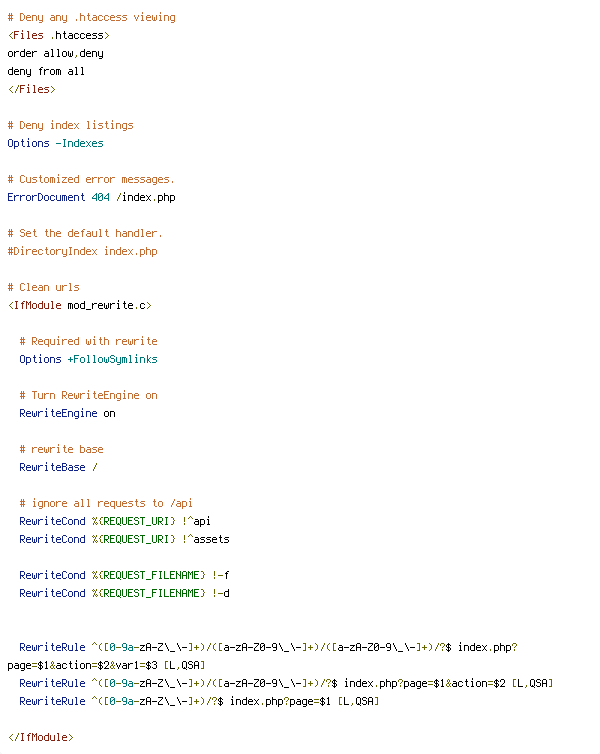Click the 'Options -Indexes' directive
Image resolution: width=600 pixels, height=754 pixels.
(55, 143)
